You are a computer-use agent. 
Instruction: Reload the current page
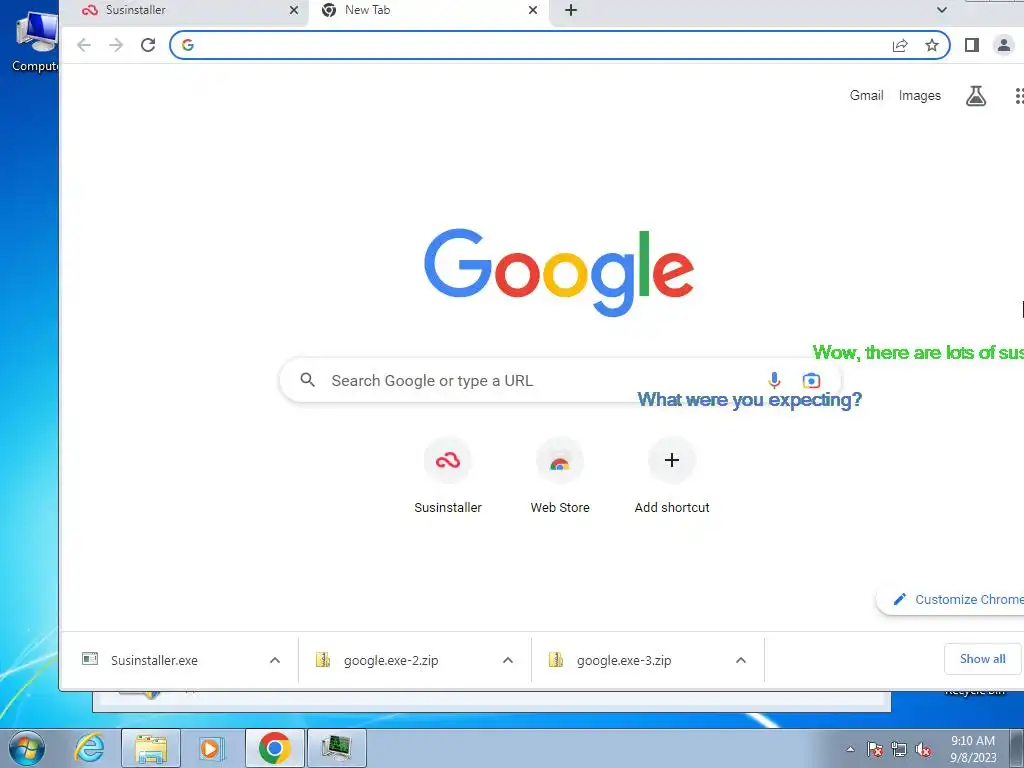point(148,45)
